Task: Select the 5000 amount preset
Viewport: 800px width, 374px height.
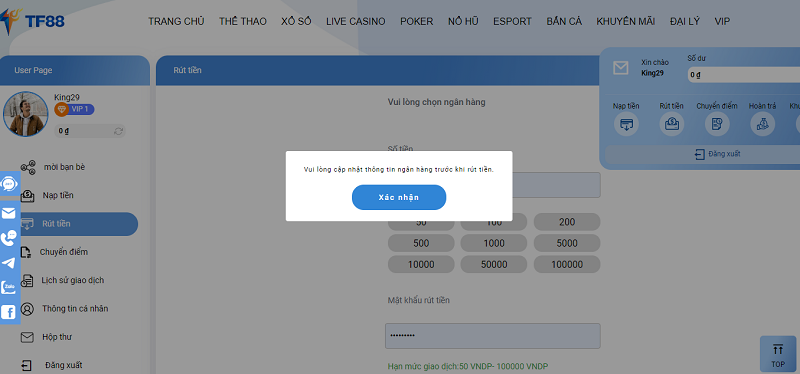Action: pos(567,243)
